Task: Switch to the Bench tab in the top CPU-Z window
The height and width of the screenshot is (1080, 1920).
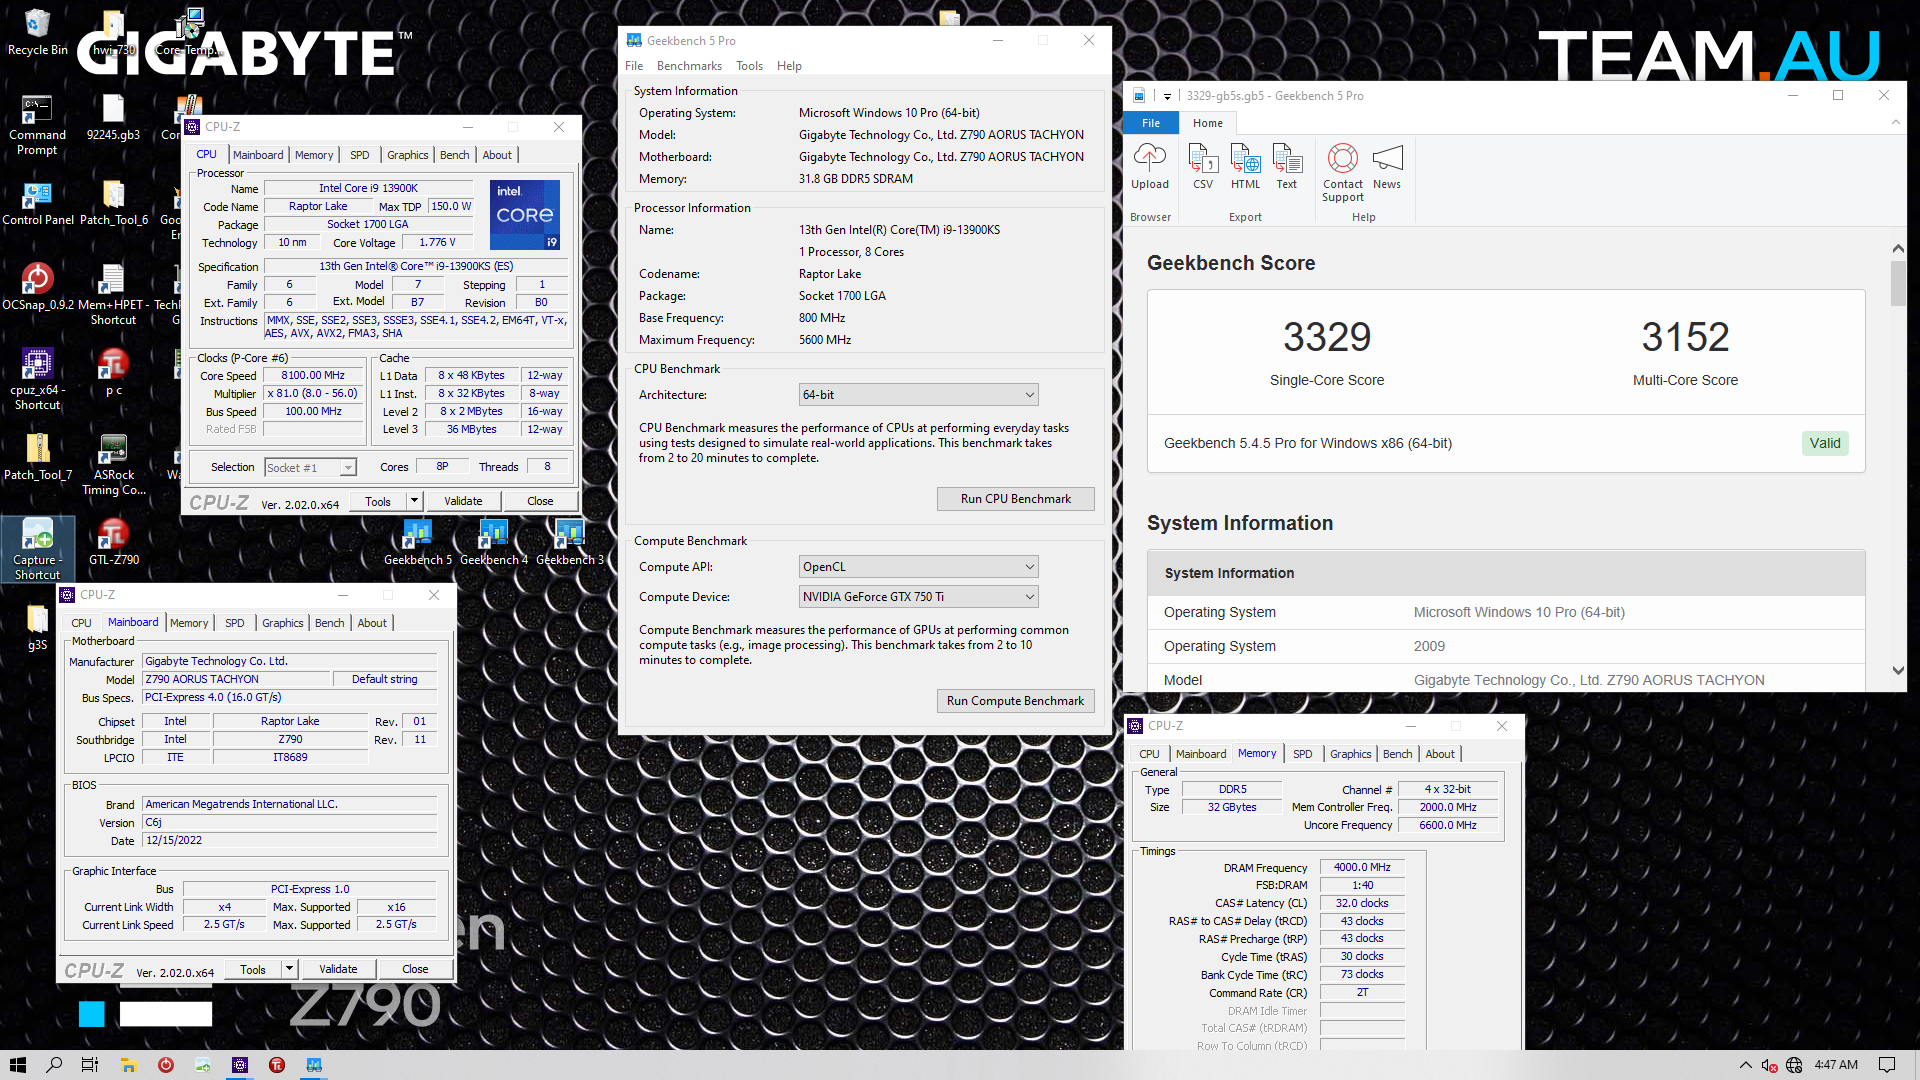Action: pos(454,155)
